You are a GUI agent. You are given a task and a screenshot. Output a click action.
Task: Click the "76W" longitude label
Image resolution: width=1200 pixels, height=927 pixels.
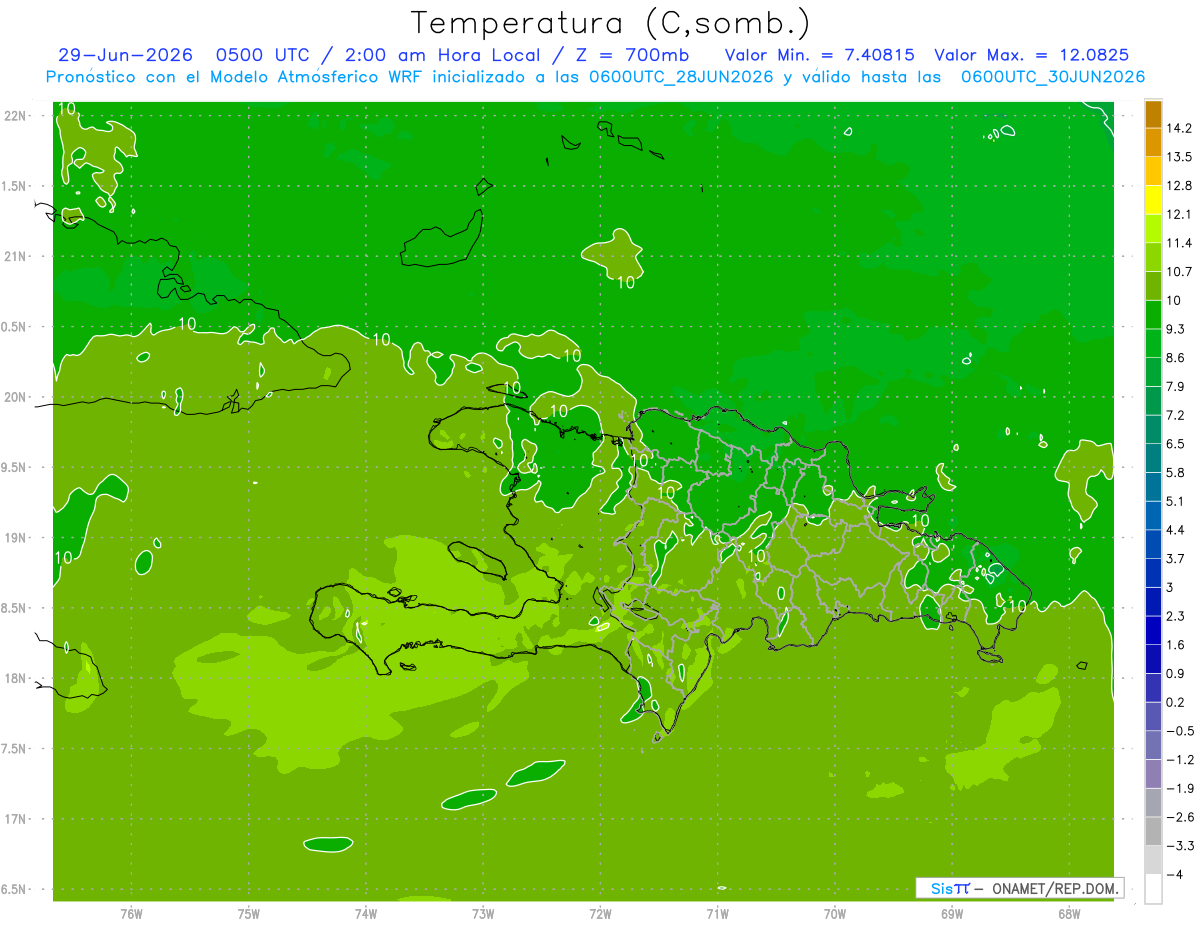coord(131,913)
